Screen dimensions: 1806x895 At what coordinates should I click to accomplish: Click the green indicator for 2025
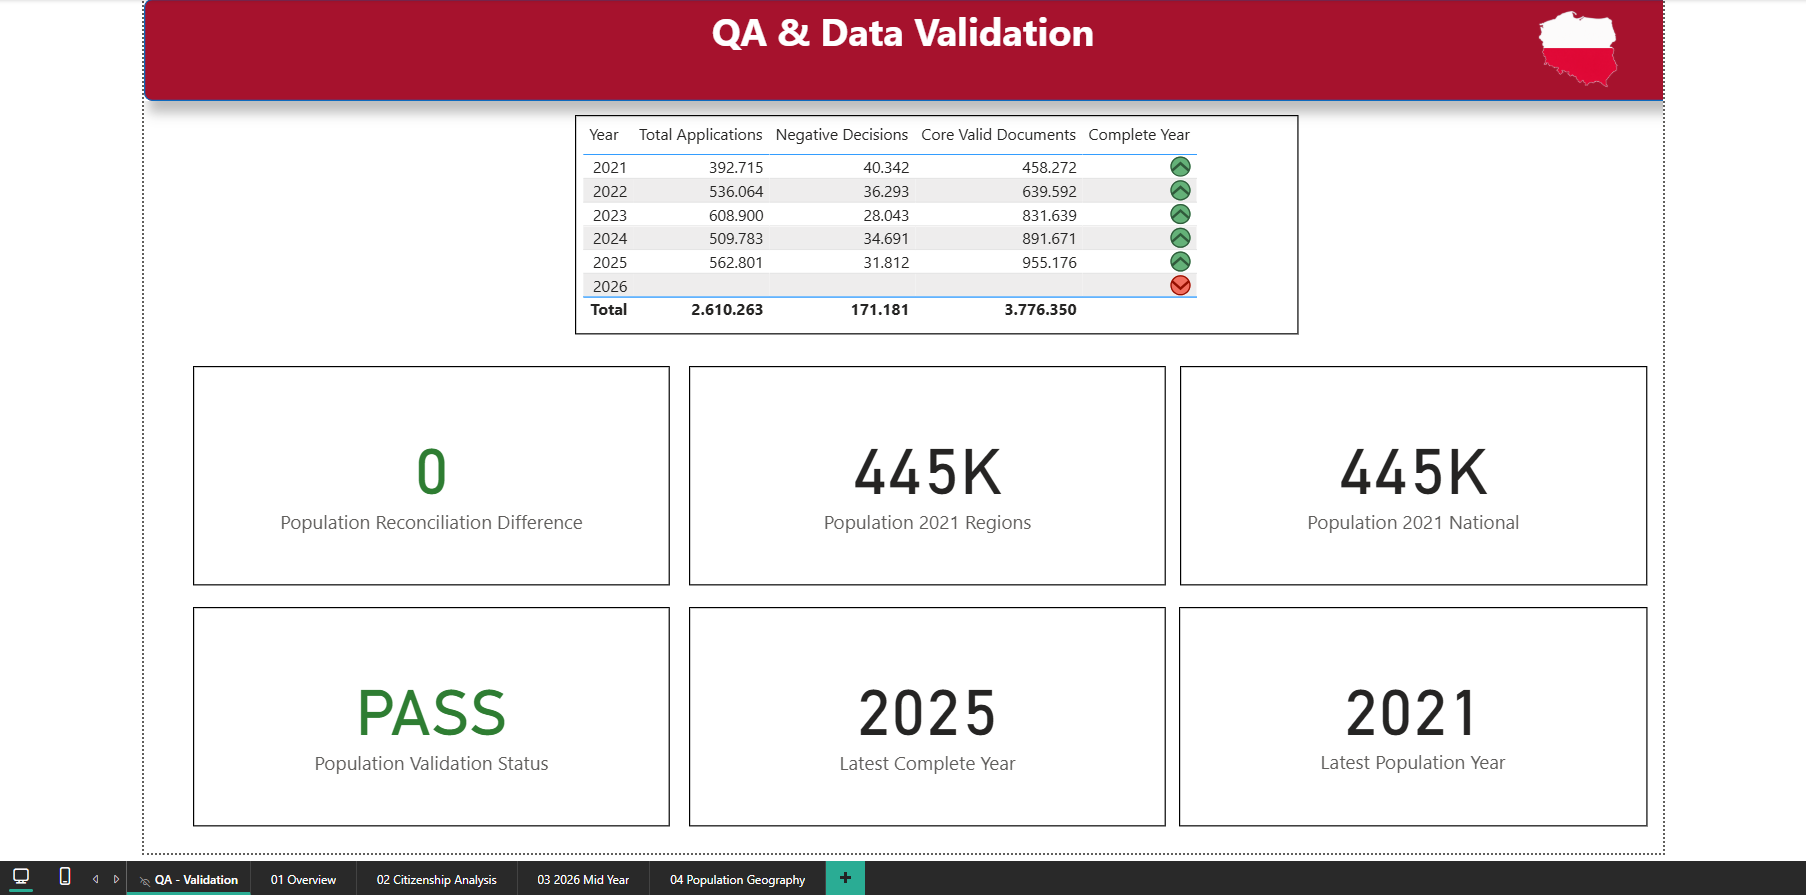tap(1180, 261)
